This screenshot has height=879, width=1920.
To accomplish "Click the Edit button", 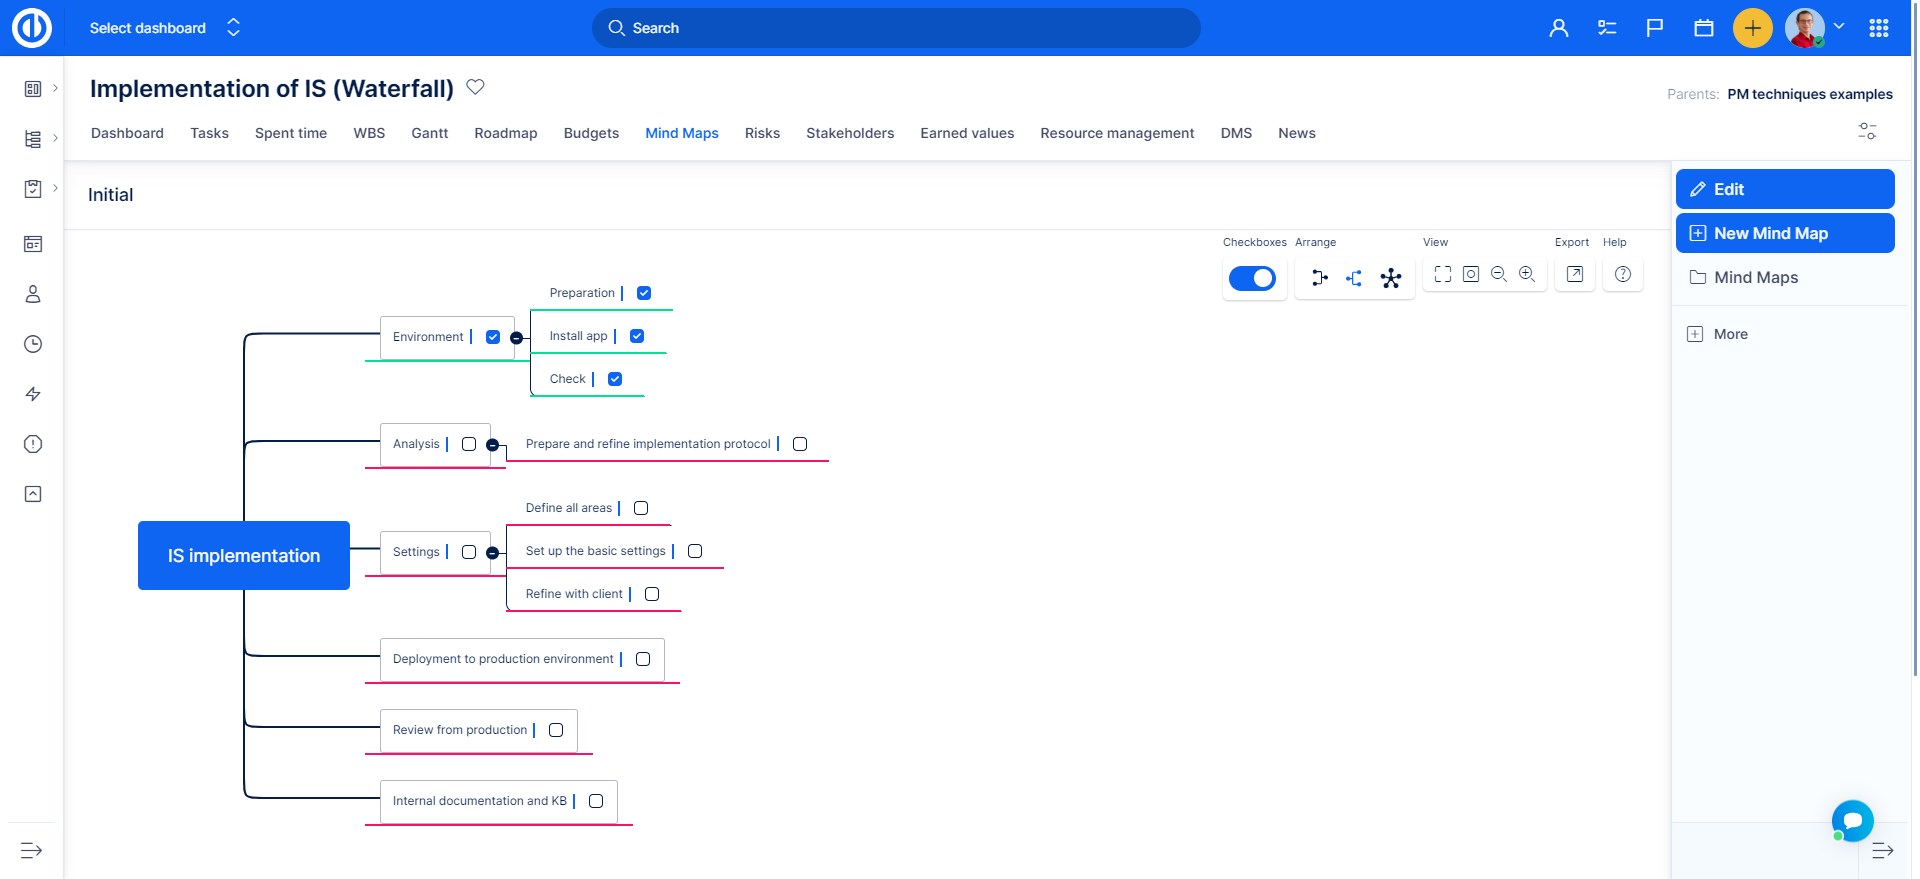I will (1784, 189).
